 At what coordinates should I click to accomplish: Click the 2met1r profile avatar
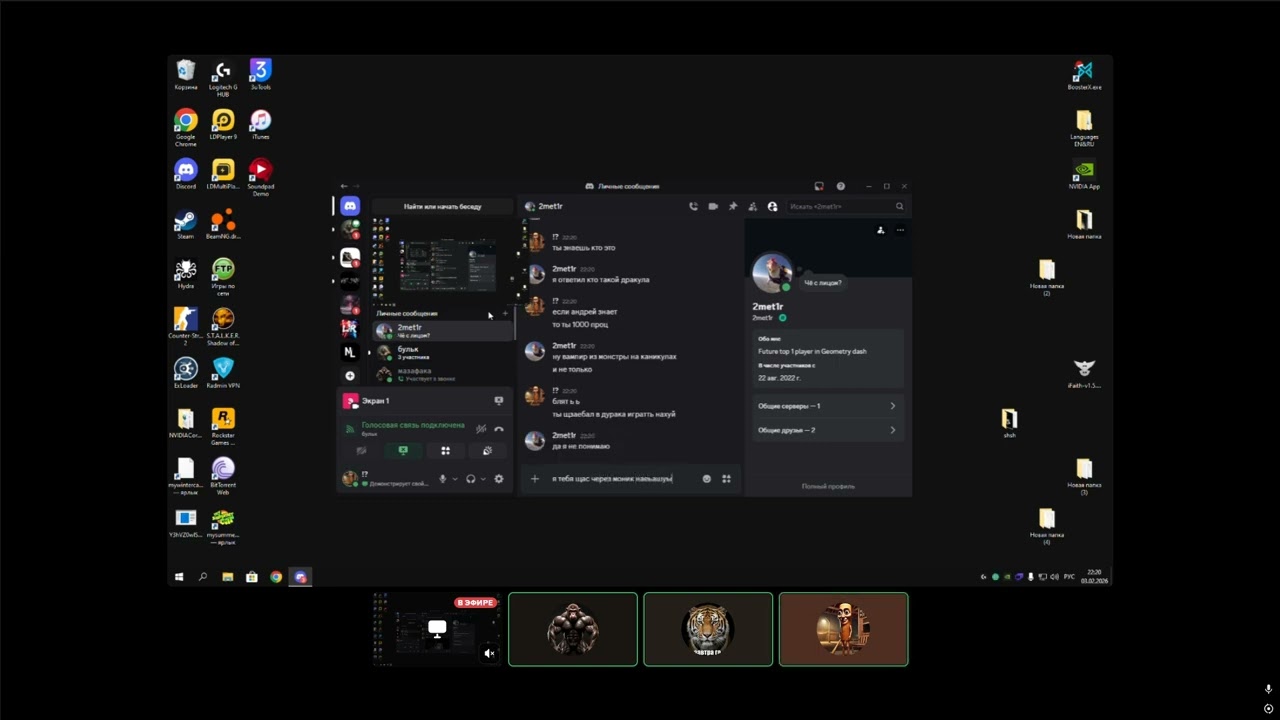coord(772,273)
